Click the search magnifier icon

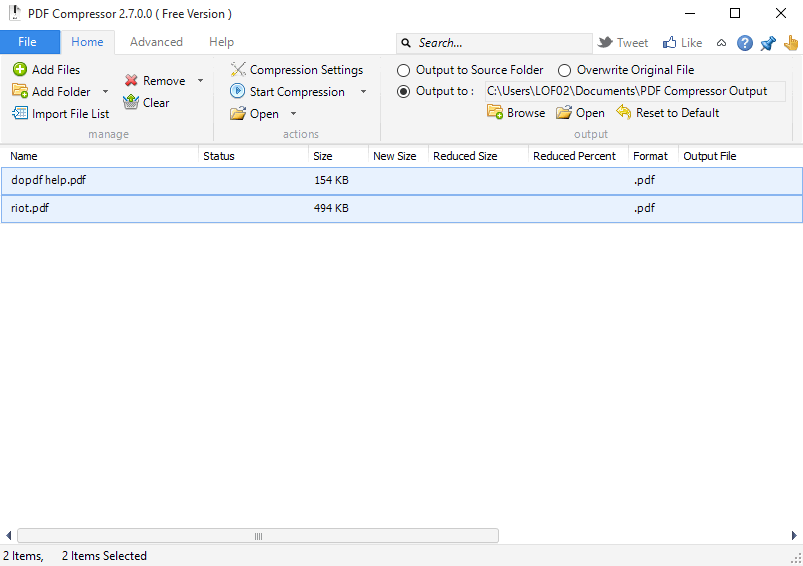pos(406,43)
